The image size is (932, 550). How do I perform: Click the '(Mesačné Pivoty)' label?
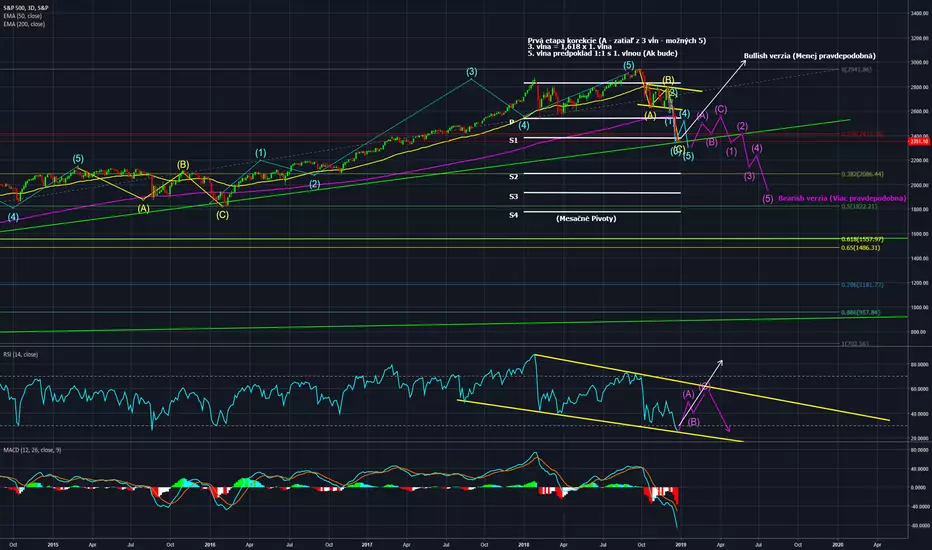point(586,219)
